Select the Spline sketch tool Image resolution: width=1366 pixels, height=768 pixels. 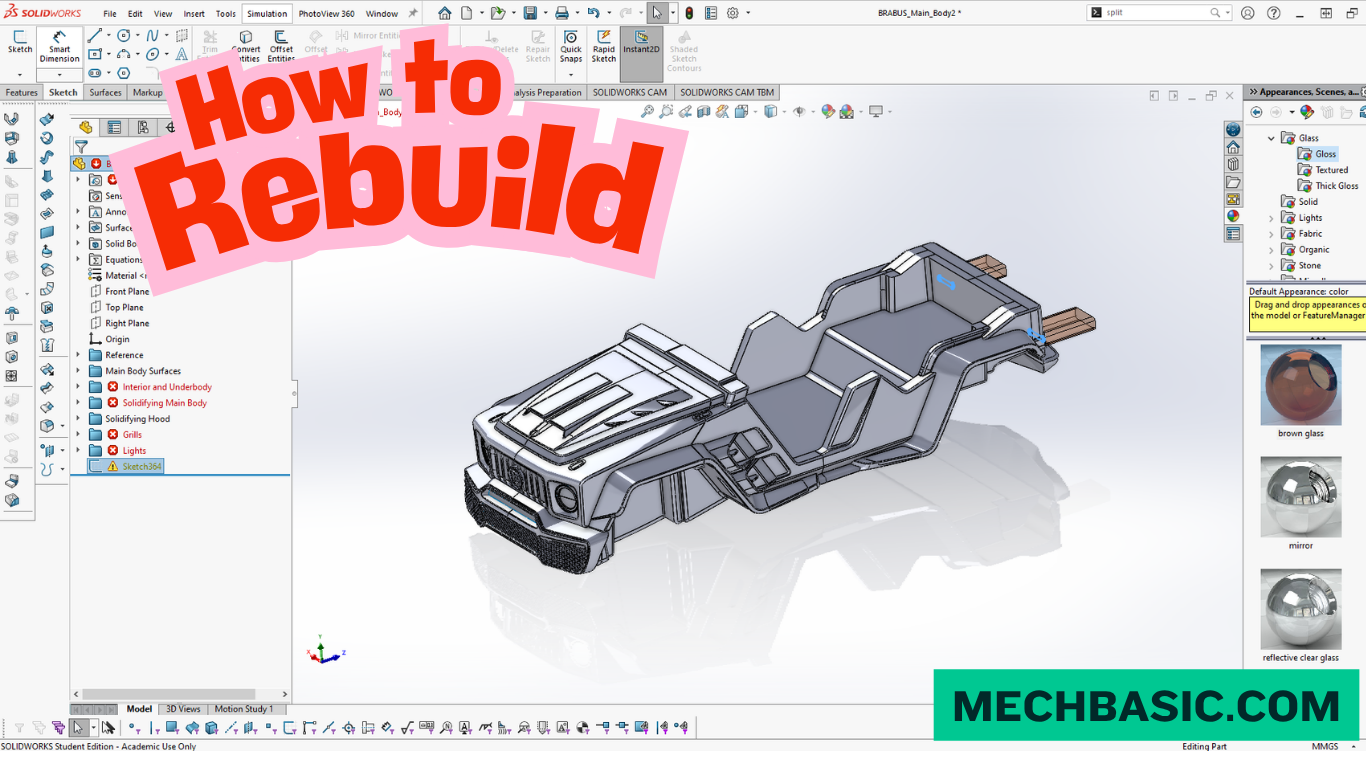(152, 36)
